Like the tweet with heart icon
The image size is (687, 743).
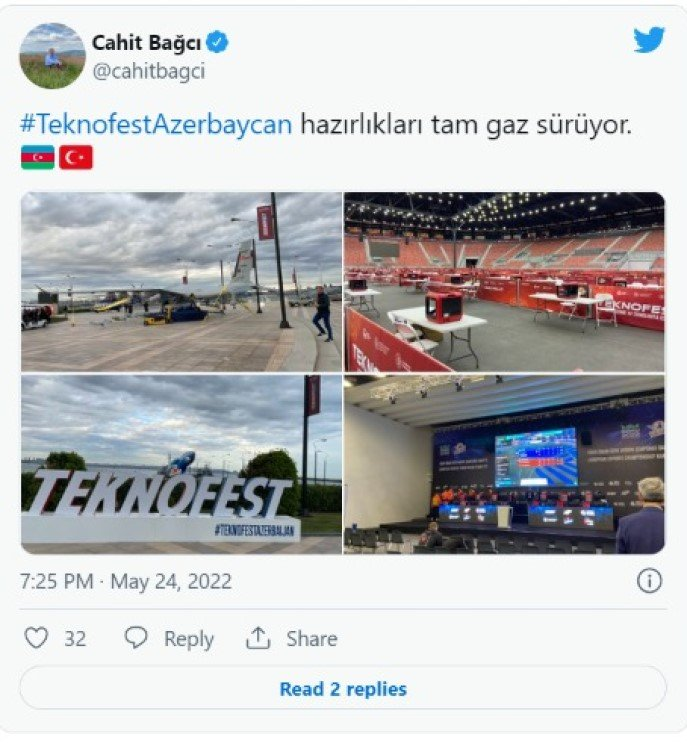click(36, 638)
